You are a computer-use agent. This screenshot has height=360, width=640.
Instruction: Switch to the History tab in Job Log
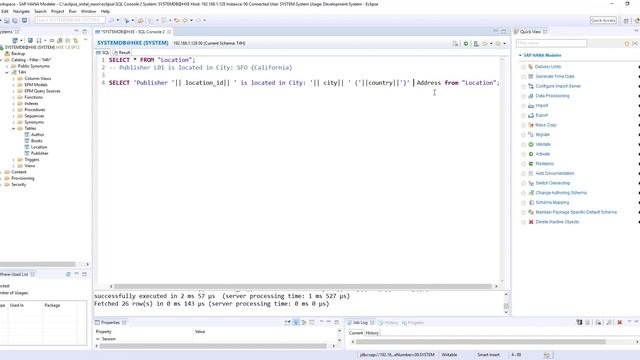(x=372, y=333)
